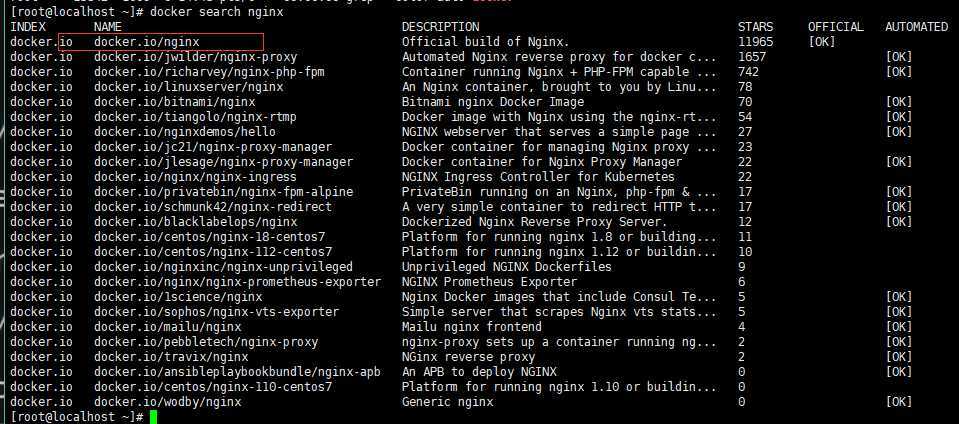This screenshot has width=959, height=424.
Task: Click the docker.io/jwilder/nginx-proxy entry
Action: pyautogui.click(x=196, y=57)
